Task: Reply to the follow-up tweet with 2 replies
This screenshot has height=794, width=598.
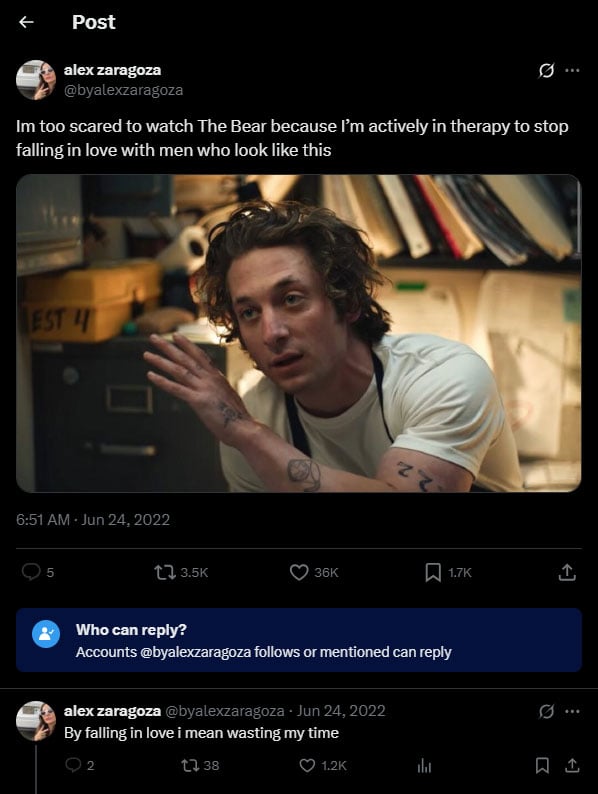Action: click(73, 765)
